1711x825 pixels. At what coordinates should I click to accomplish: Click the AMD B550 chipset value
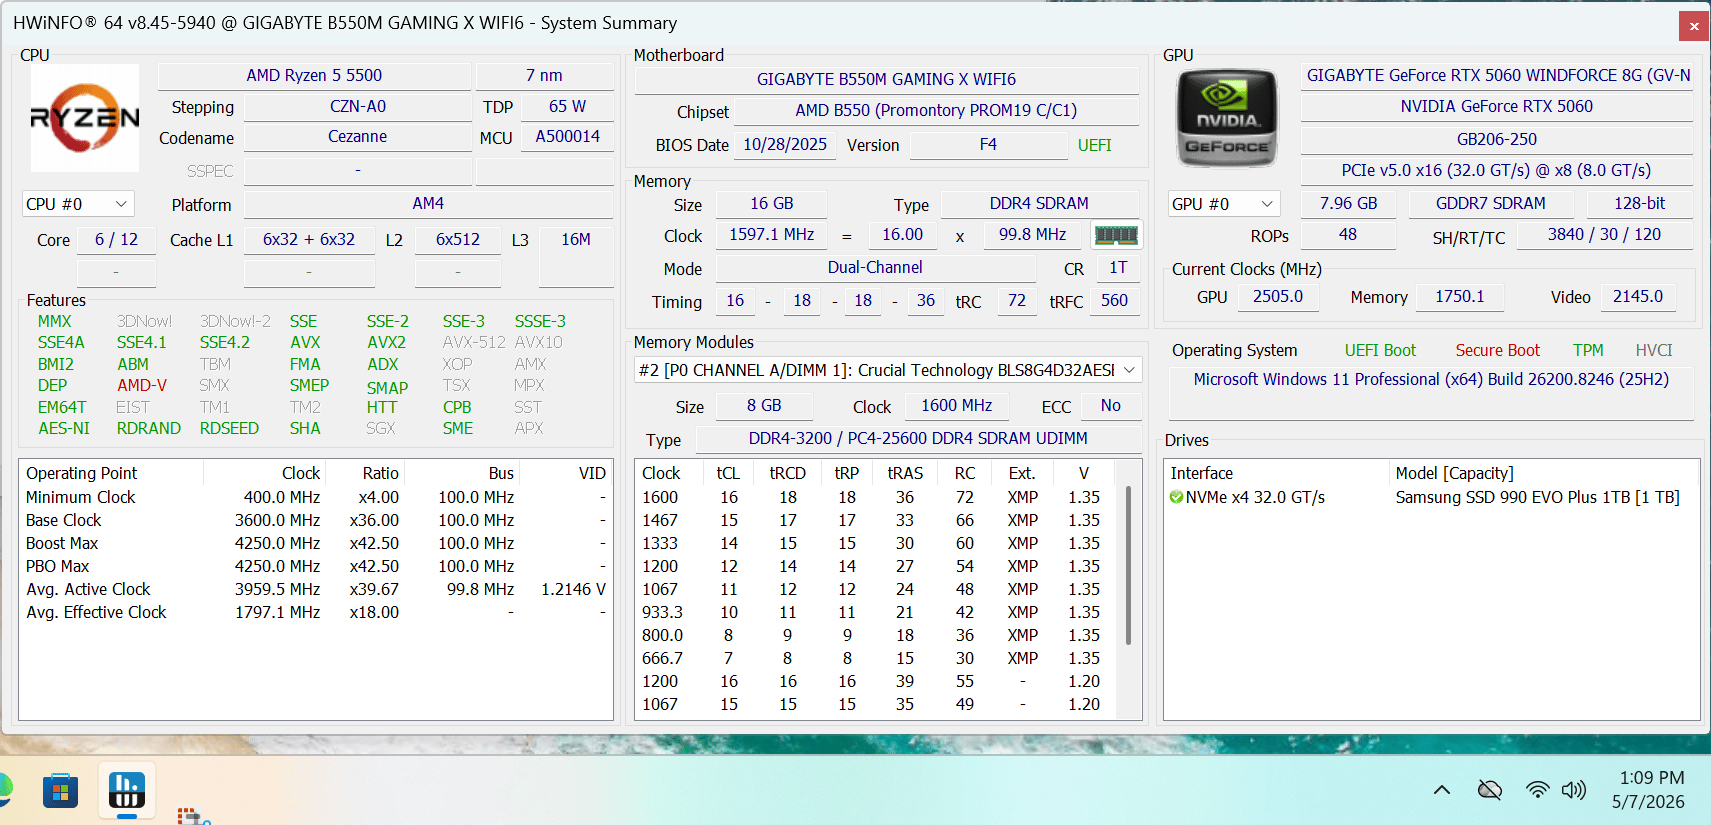[936, 110]
